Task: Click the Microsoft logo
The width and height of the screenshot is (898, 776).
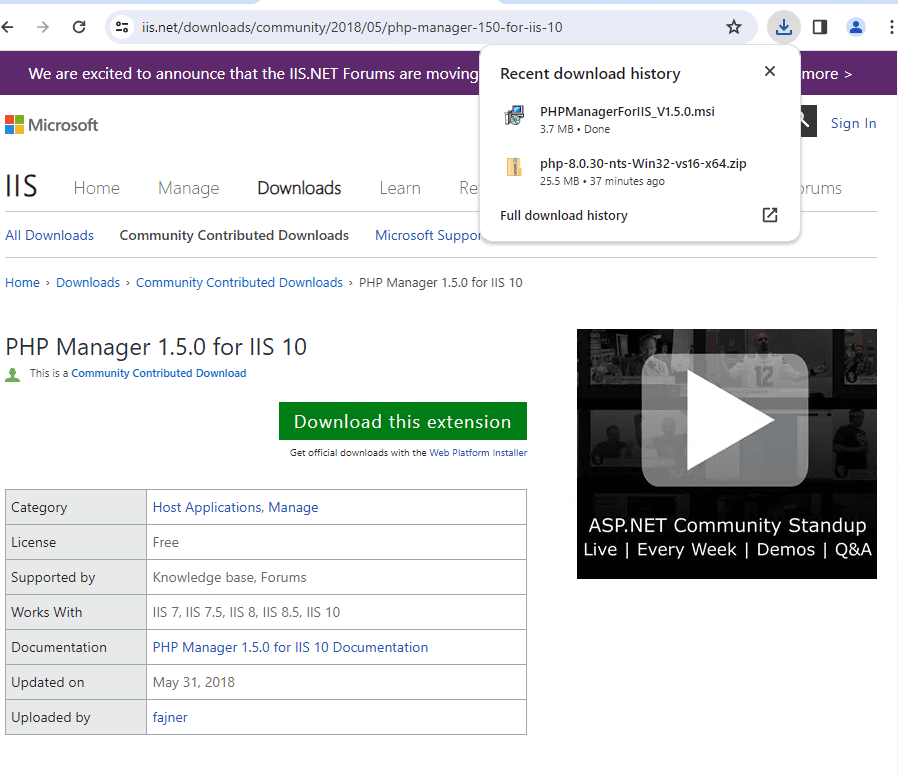Action: coord(52,125)
